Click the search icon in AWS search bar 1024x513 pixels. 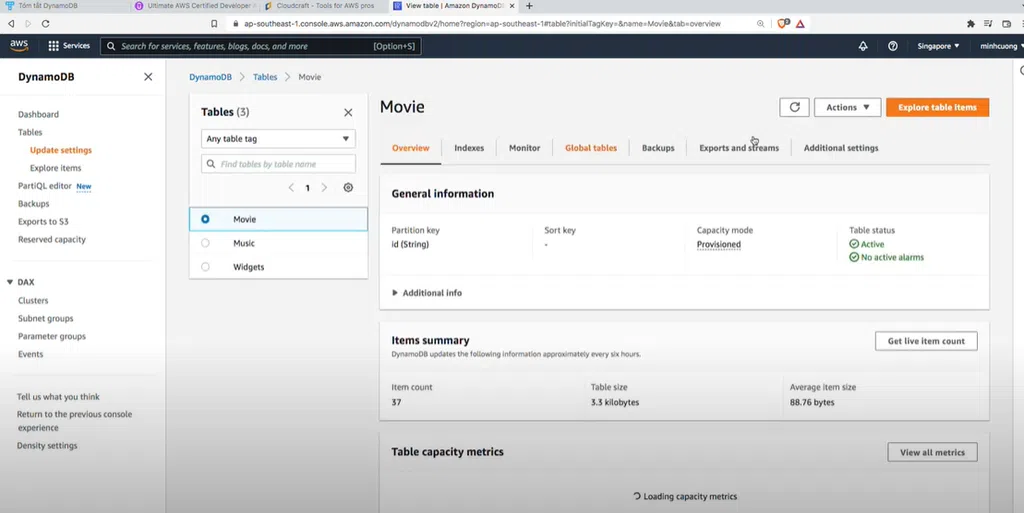coord(111,46)
